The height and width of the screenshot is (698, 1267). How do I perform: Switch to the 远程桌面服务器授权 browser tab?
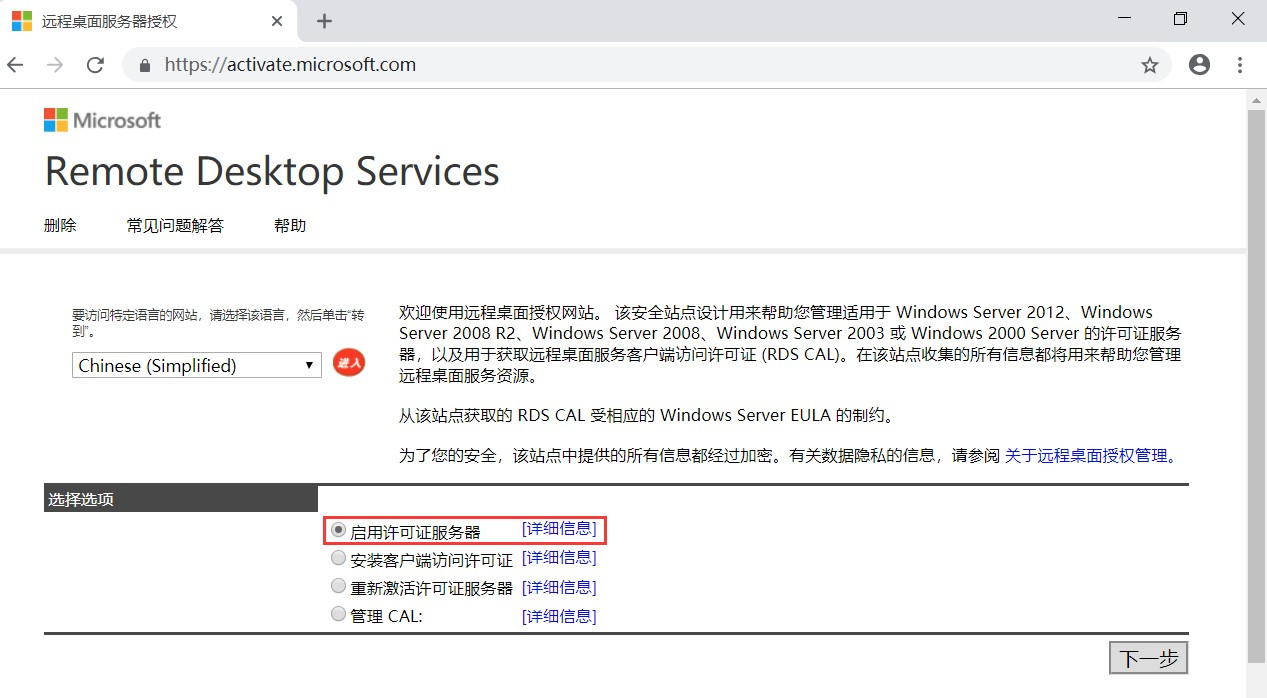coord(150,21)
